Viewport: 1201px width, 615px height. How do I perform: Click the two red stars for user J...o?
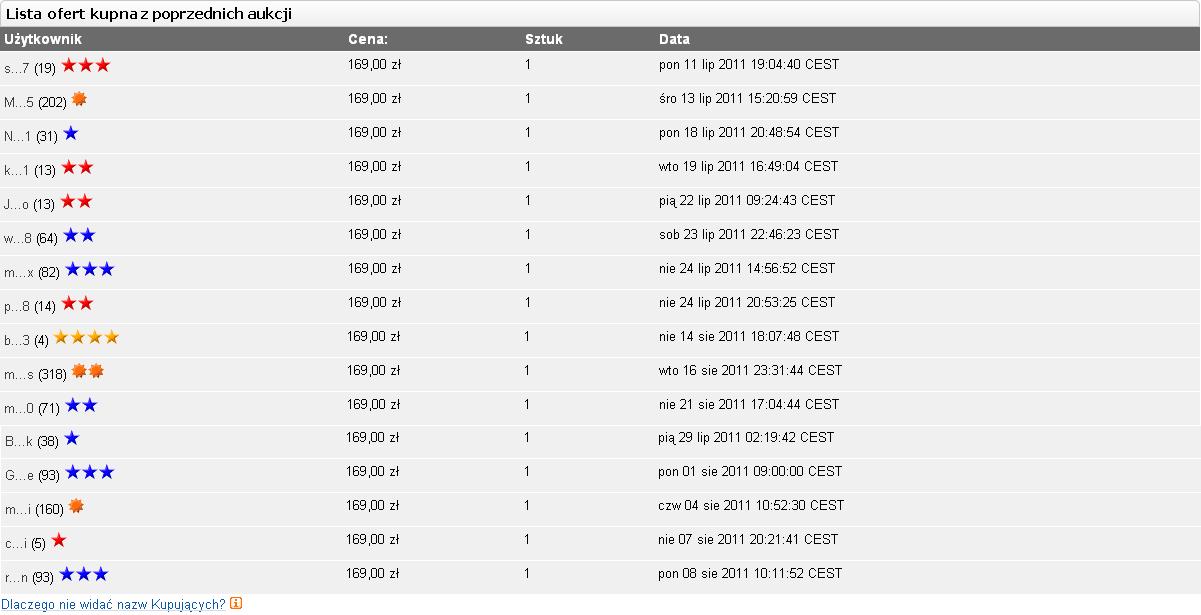(77, 201)
